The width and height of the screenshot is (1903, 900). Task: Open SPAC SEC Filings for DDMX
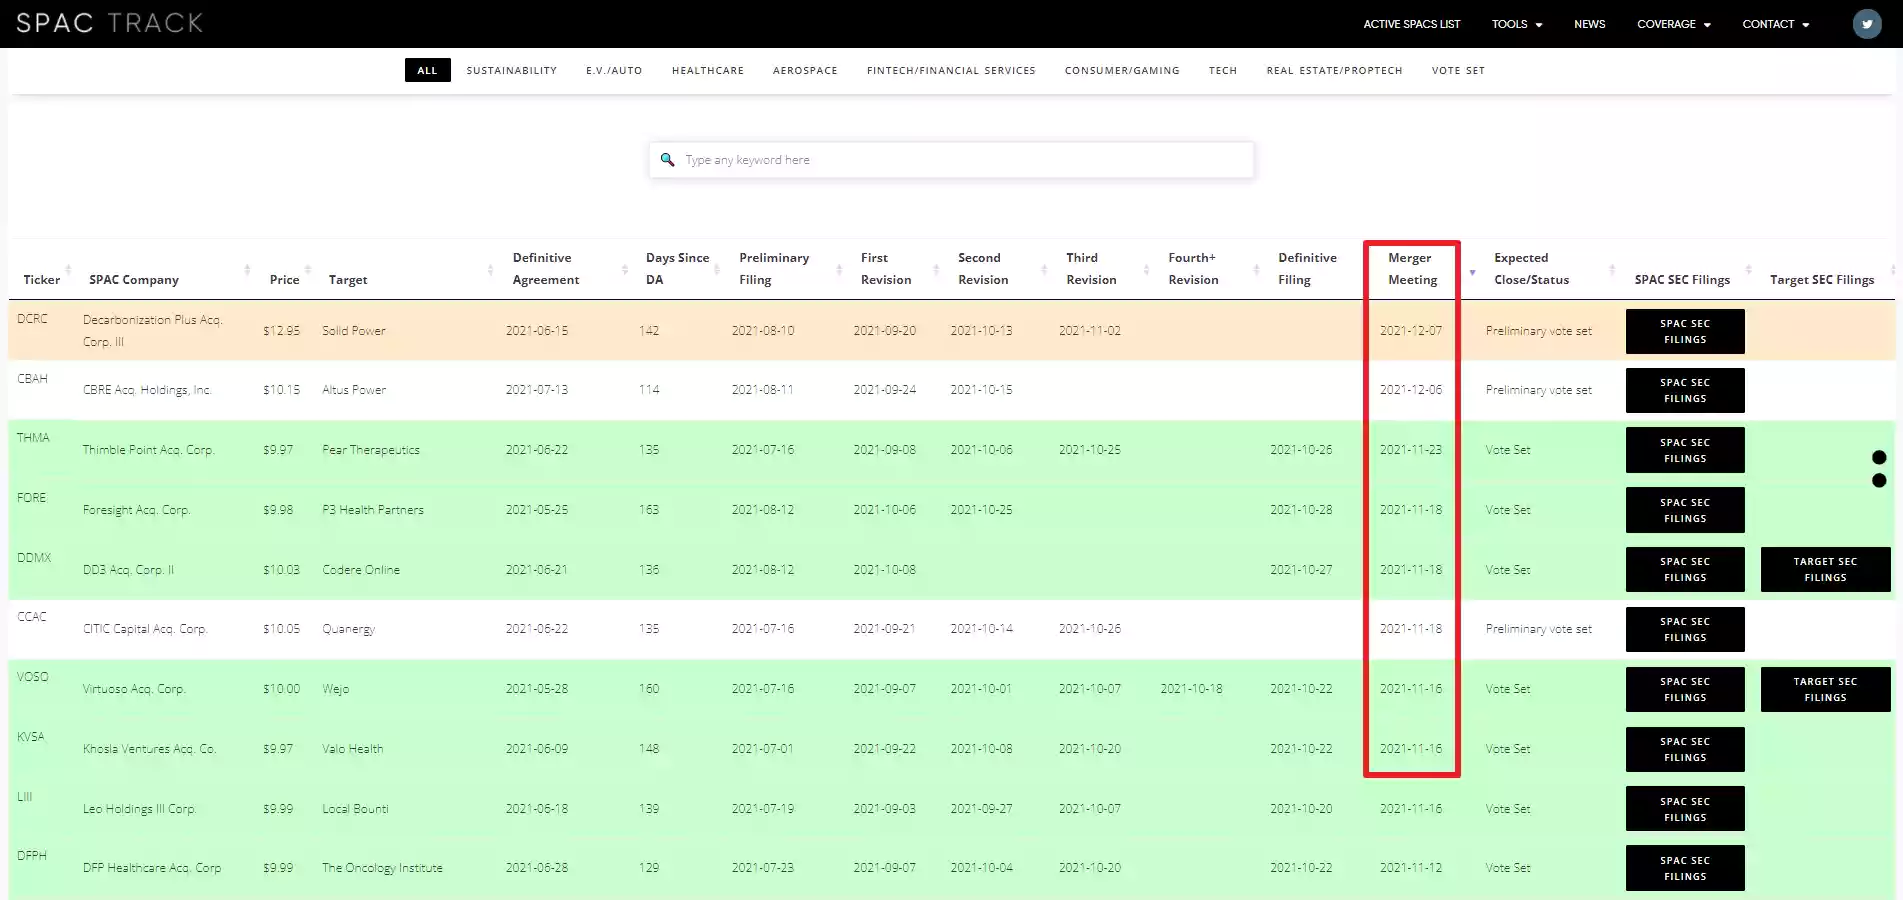point(1685,569)
